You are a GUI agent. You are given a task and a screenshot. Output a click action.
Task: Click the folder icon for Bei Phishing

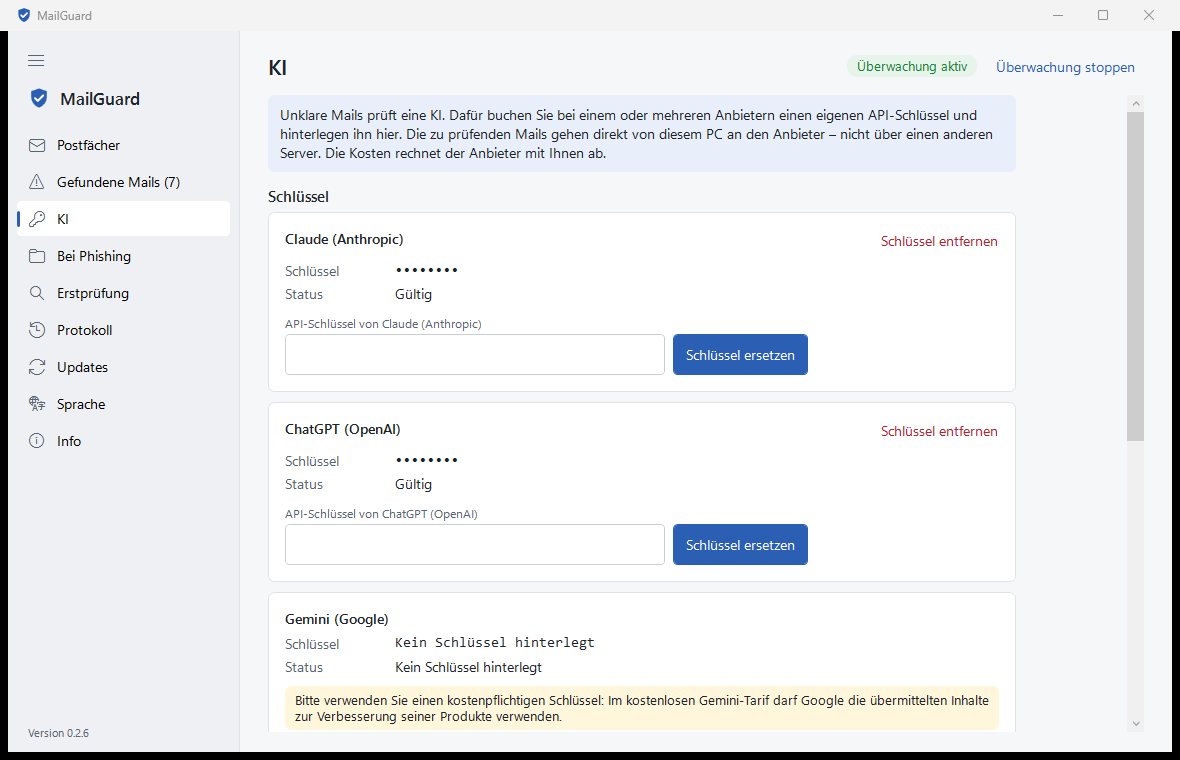pos(37,256)
